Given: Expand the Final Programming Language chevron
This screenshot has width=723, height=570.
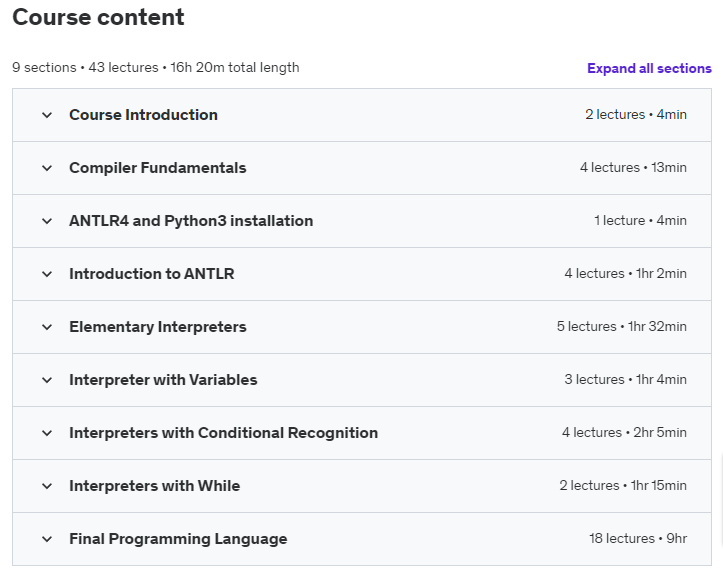Looking at the screenshot, I should pos(47,539).
